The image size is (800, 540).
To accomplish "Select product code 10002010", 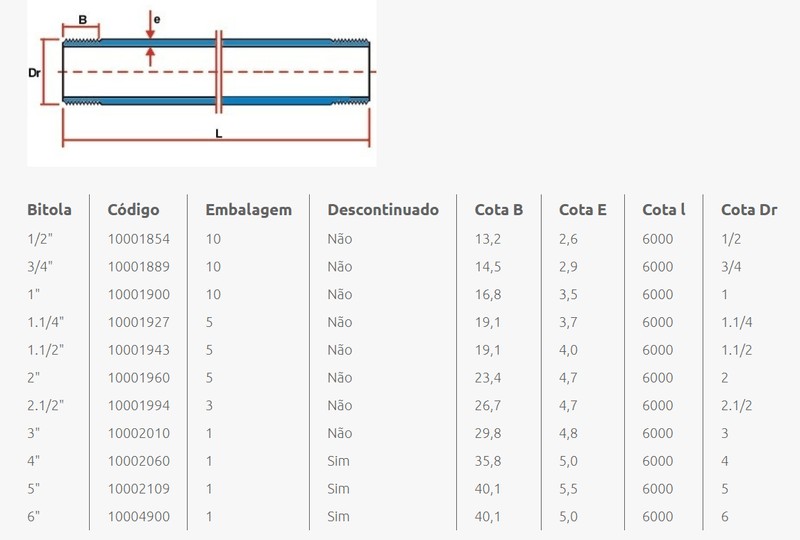I will pos(138,433).
